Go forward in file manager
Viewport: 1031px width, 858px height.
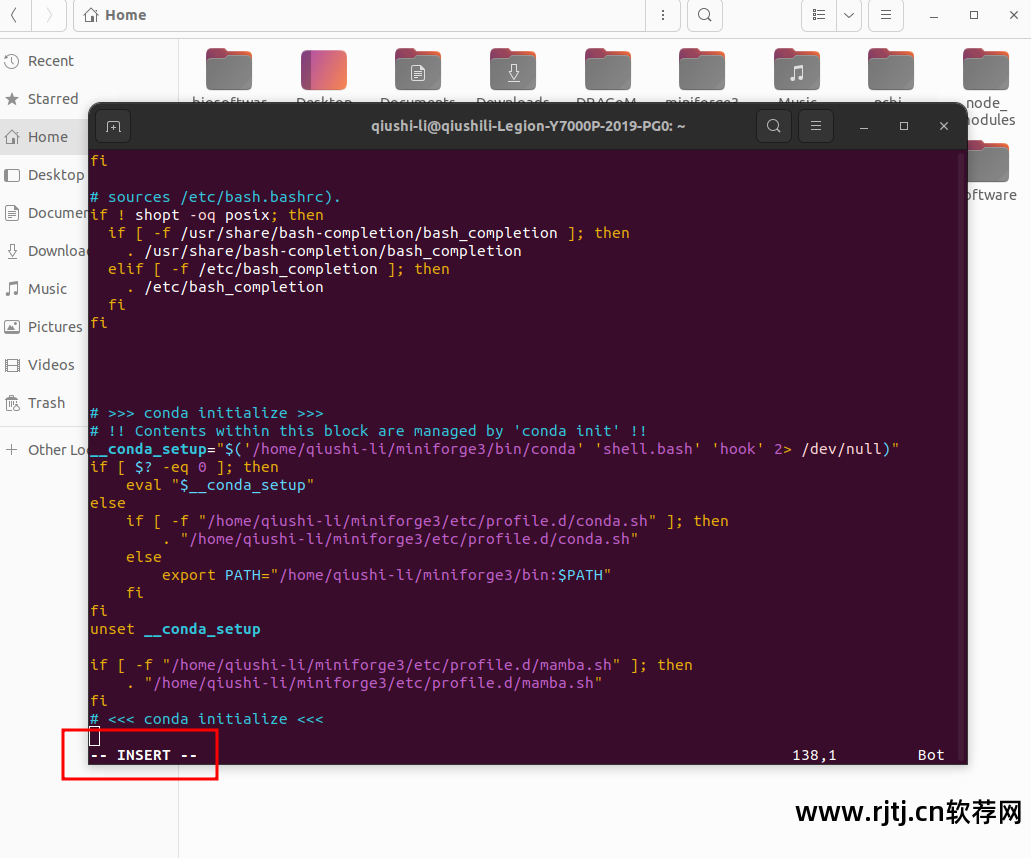pyautogui.click(x=50, y=15)
